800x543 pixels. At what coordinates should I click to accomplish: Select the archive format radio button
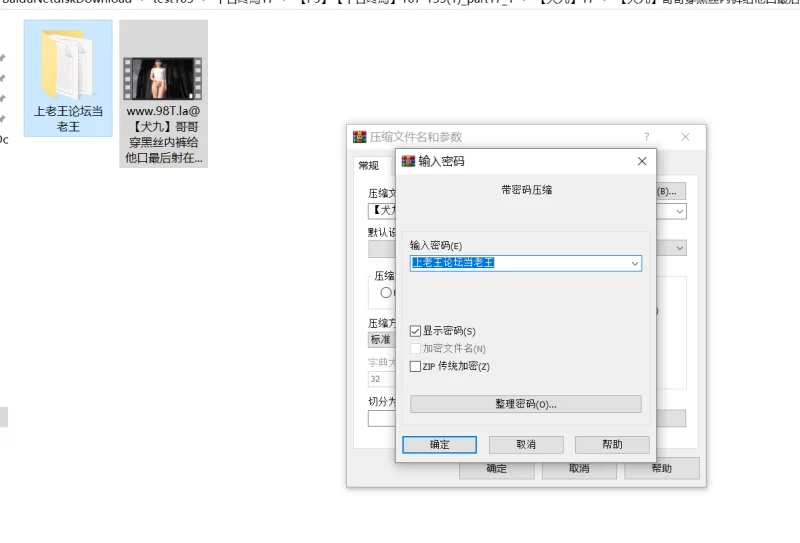pyautogui.click(x=386, y=292)
